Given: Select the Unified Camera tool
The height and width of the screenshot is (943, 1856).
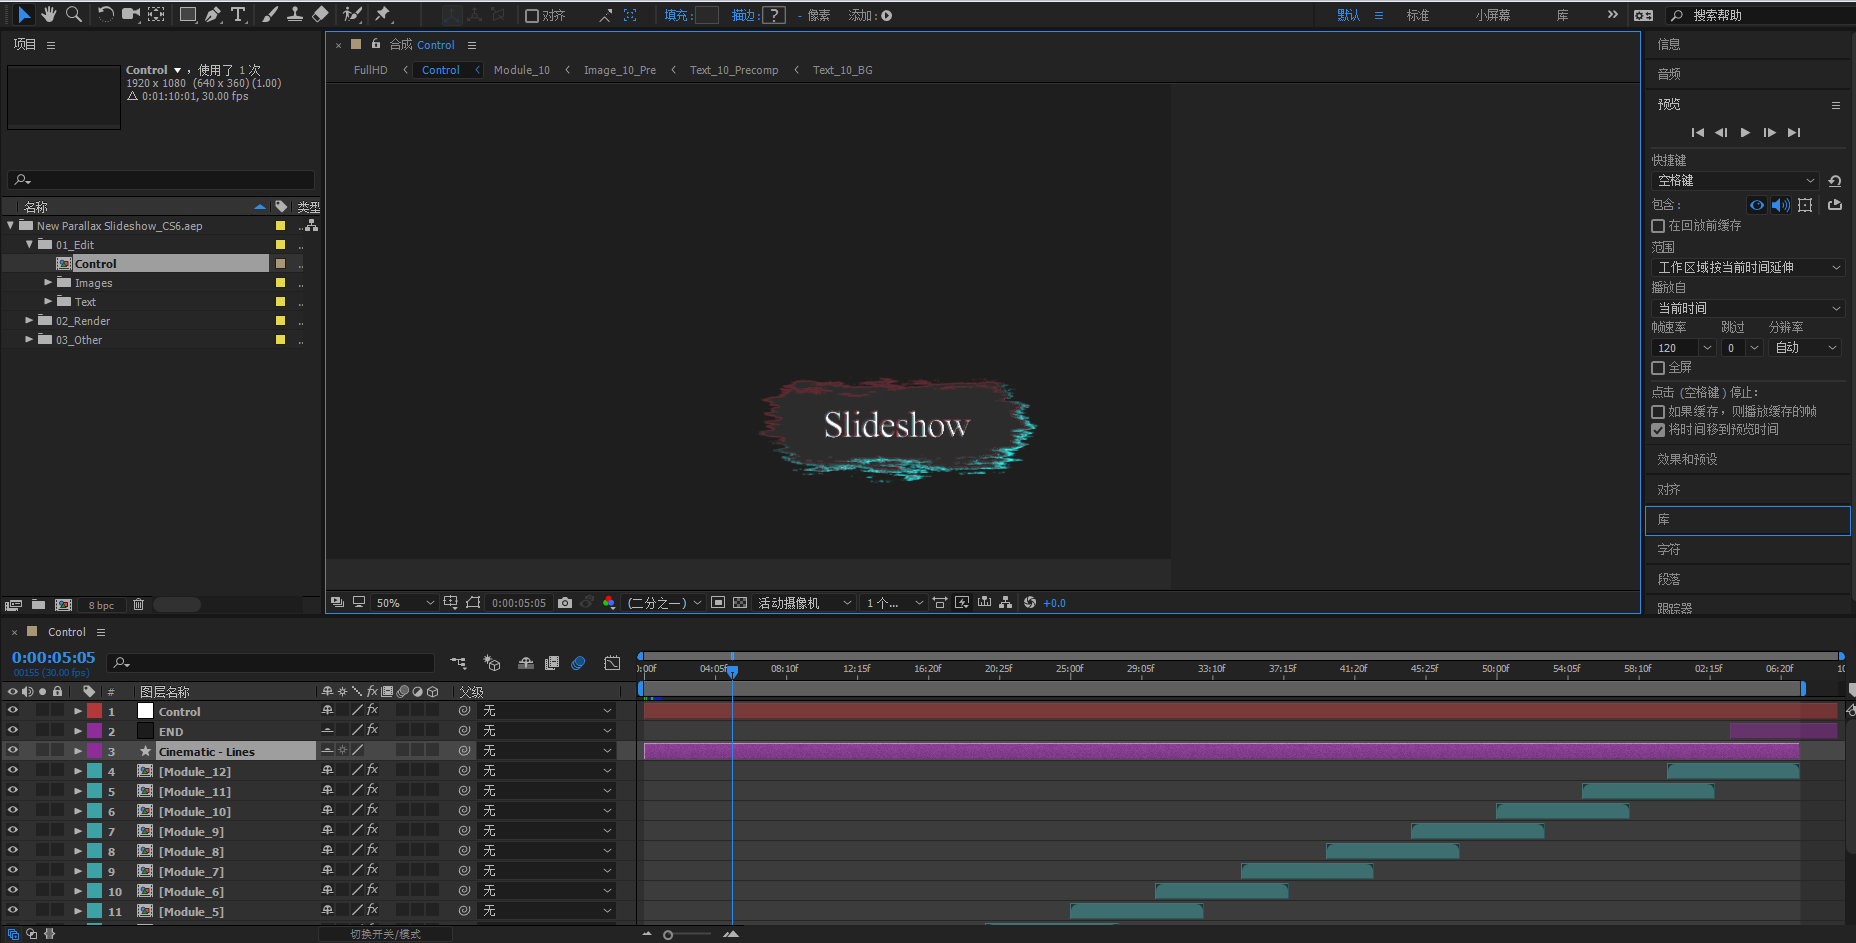Looking at the screenshot, I should (131, 14).
